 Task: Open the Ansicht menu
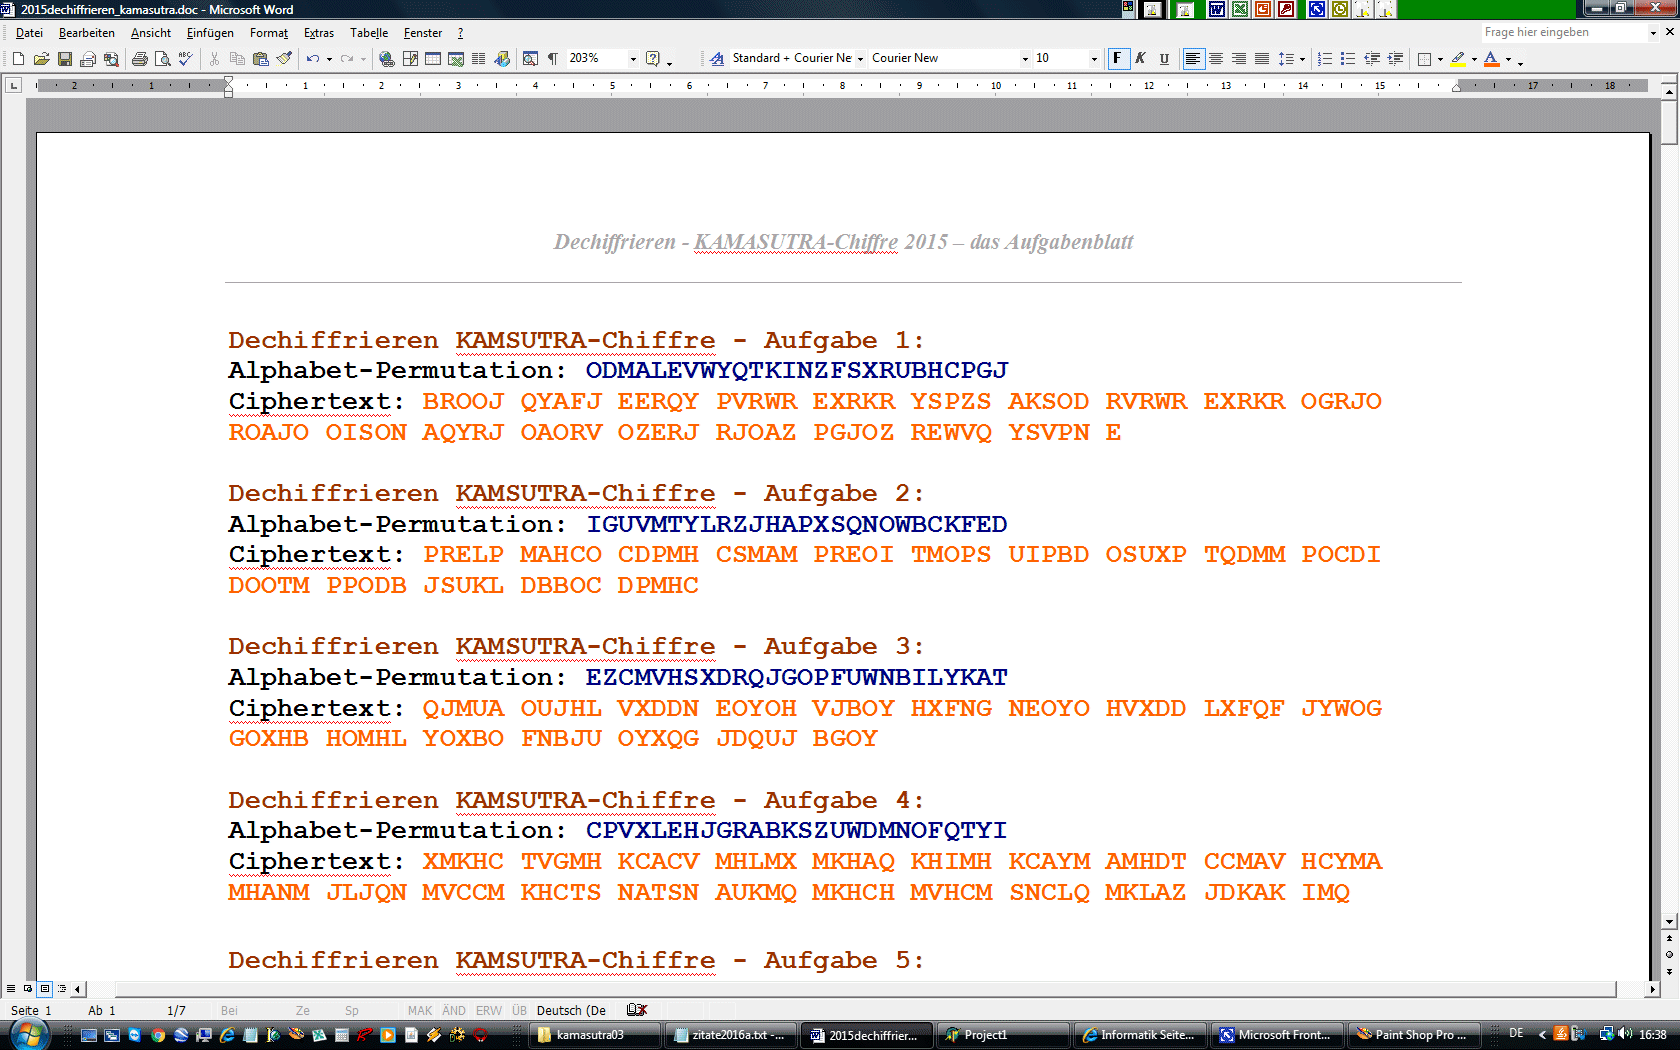(151, 33)
